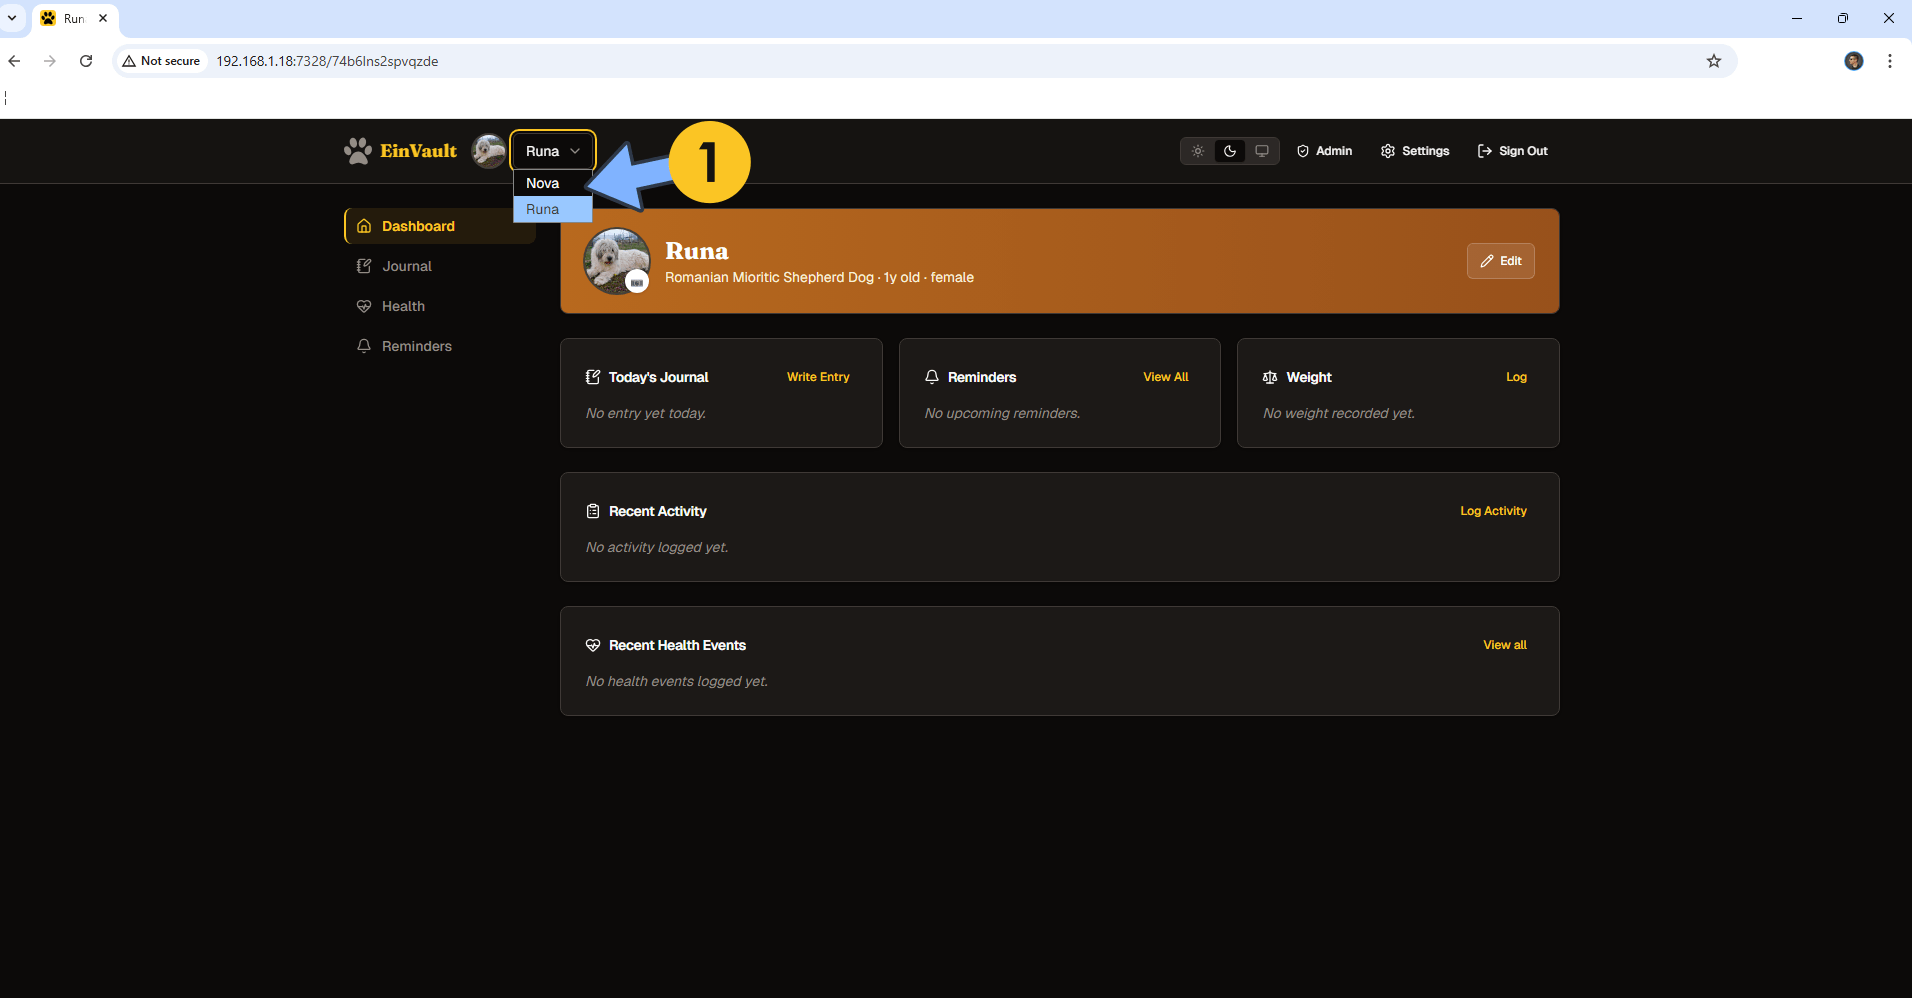This screenshot has height=998, width=1912.
Task: Click Log Activity in Recent Activity
Action: click(1492, 511)
